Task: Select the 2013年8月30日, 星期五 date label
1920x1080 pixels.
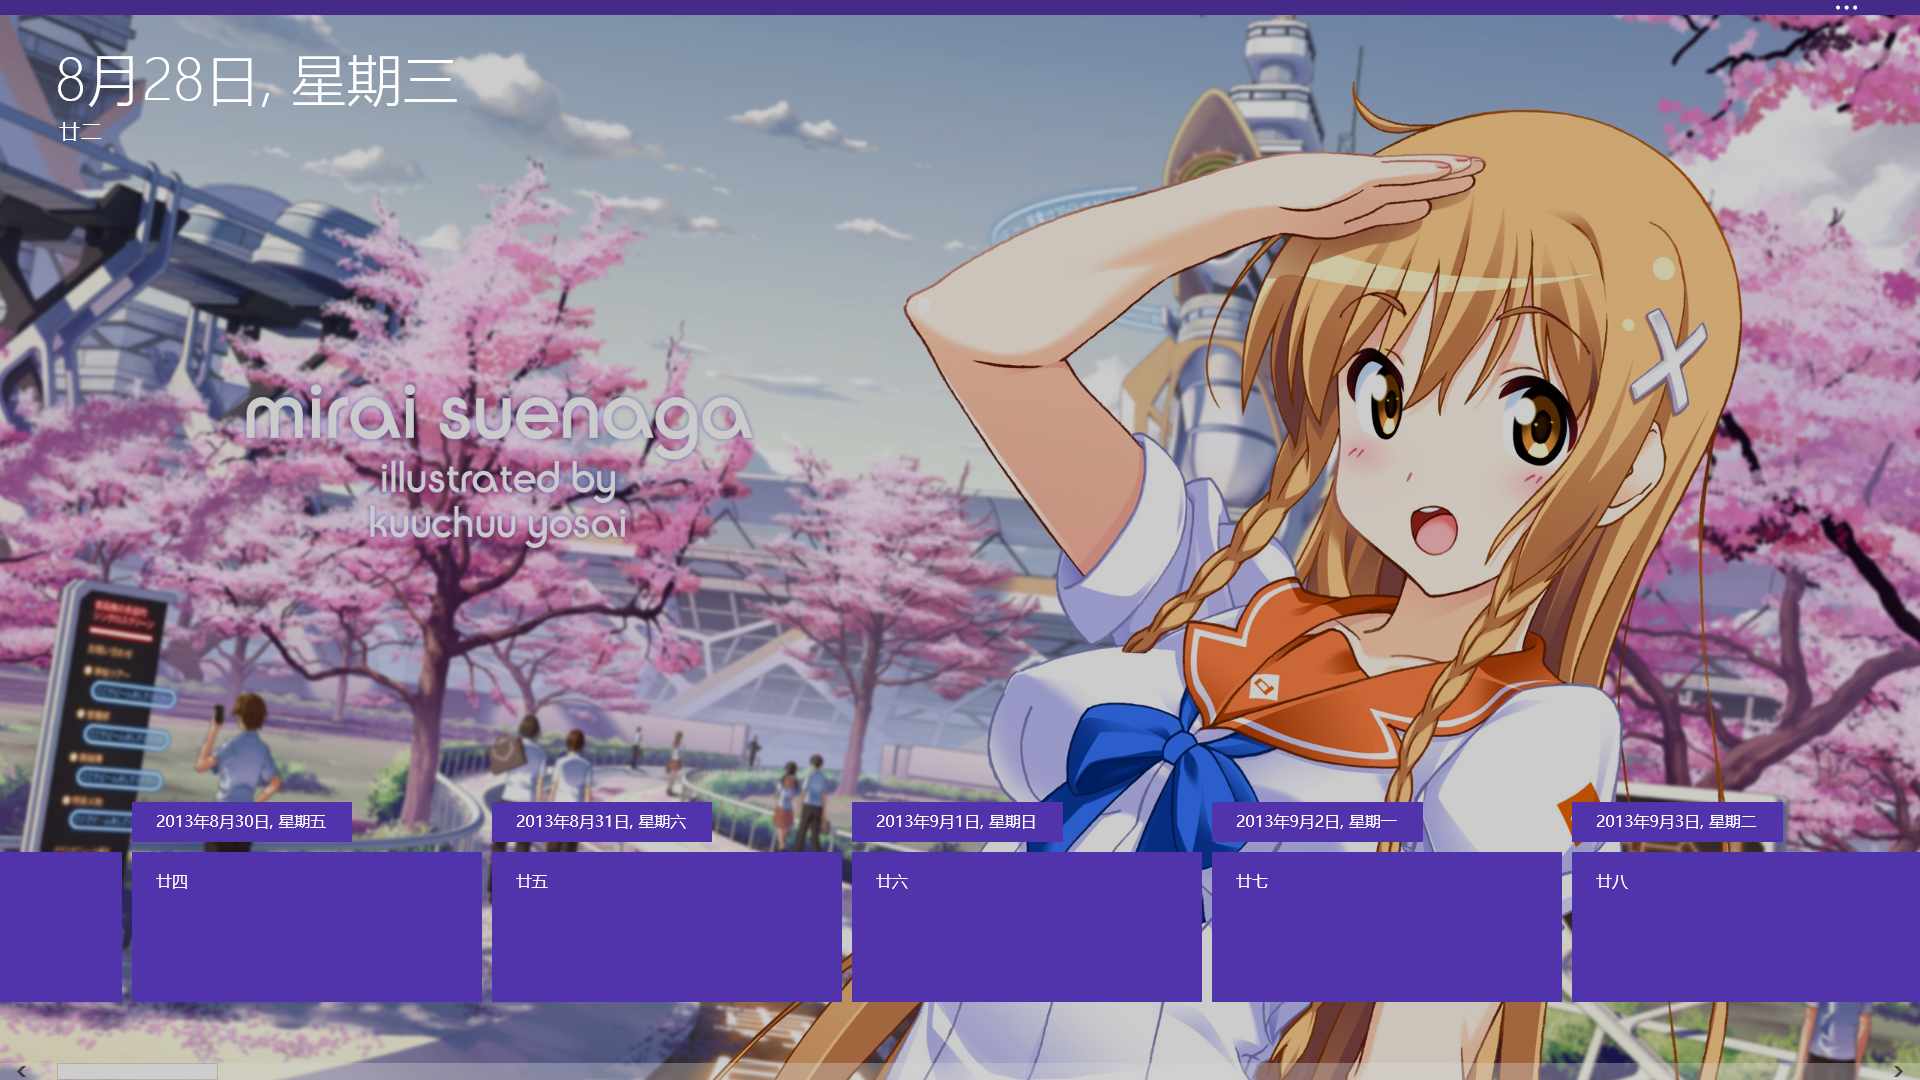Action: coord(241,821)
